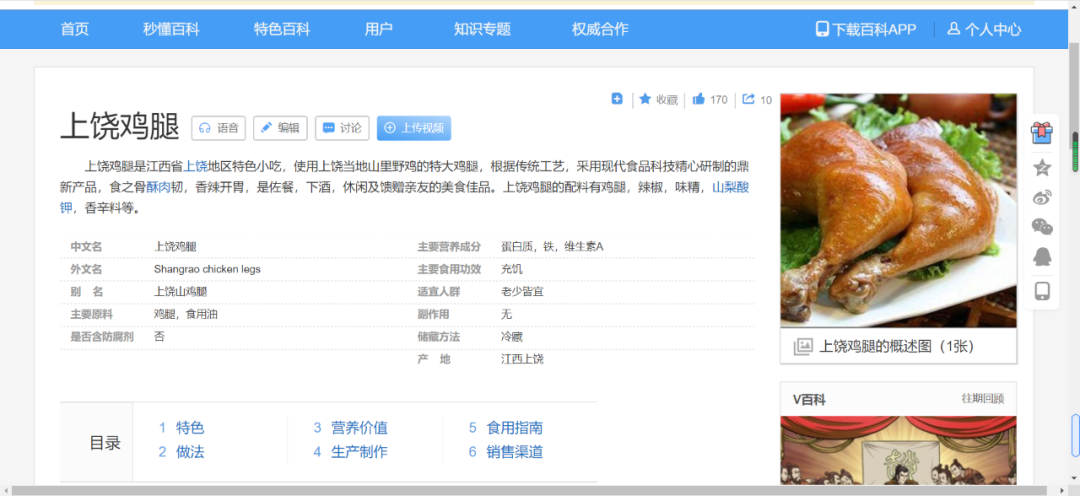
Task: Like the article with thumbs-up icon
Action: coord(699,99)
